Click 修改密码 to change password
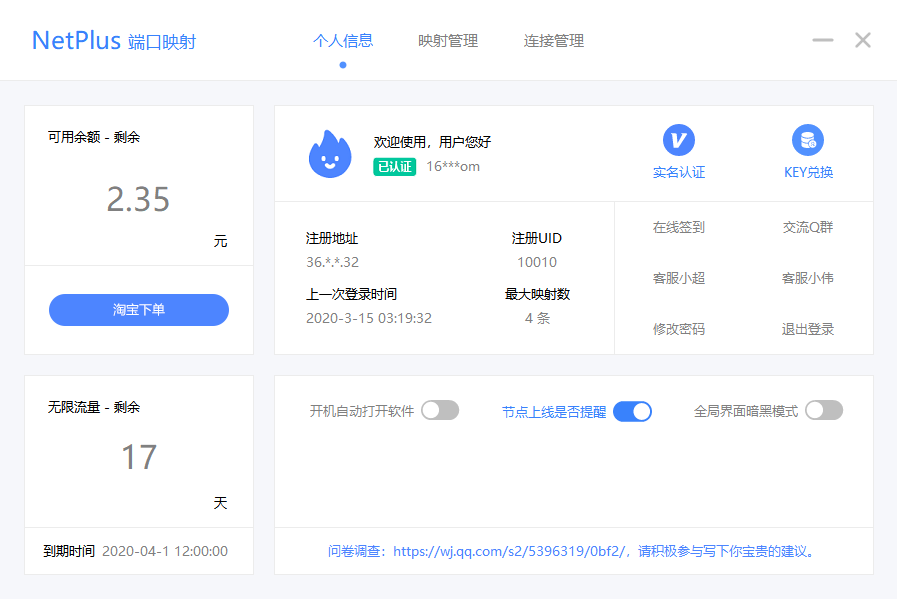Image resolution: width=897 pixels, height=599 pixels. pyautogui.click(x=679, y=329)
